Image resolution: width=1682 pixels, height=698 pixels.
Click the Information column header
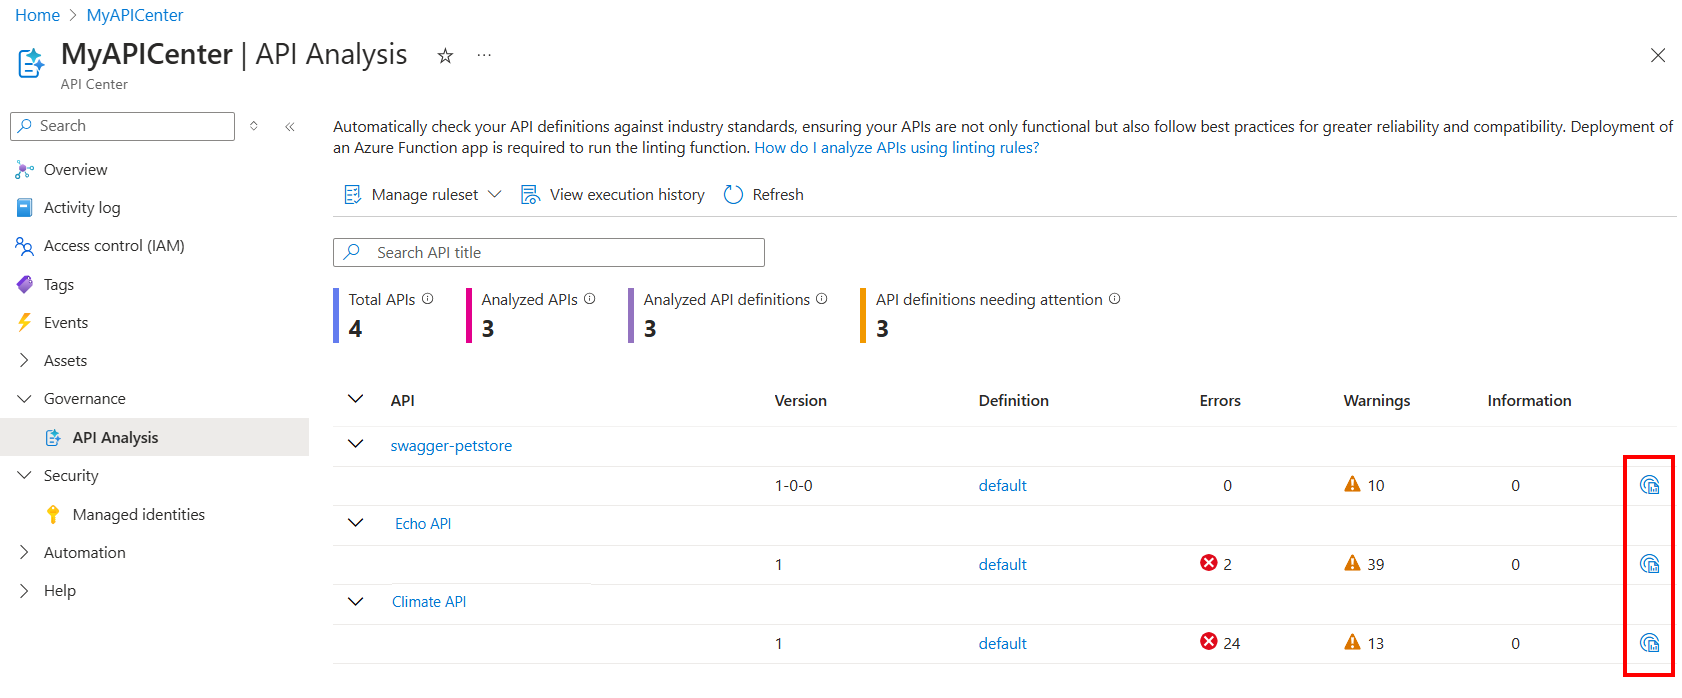point(1529,401)
